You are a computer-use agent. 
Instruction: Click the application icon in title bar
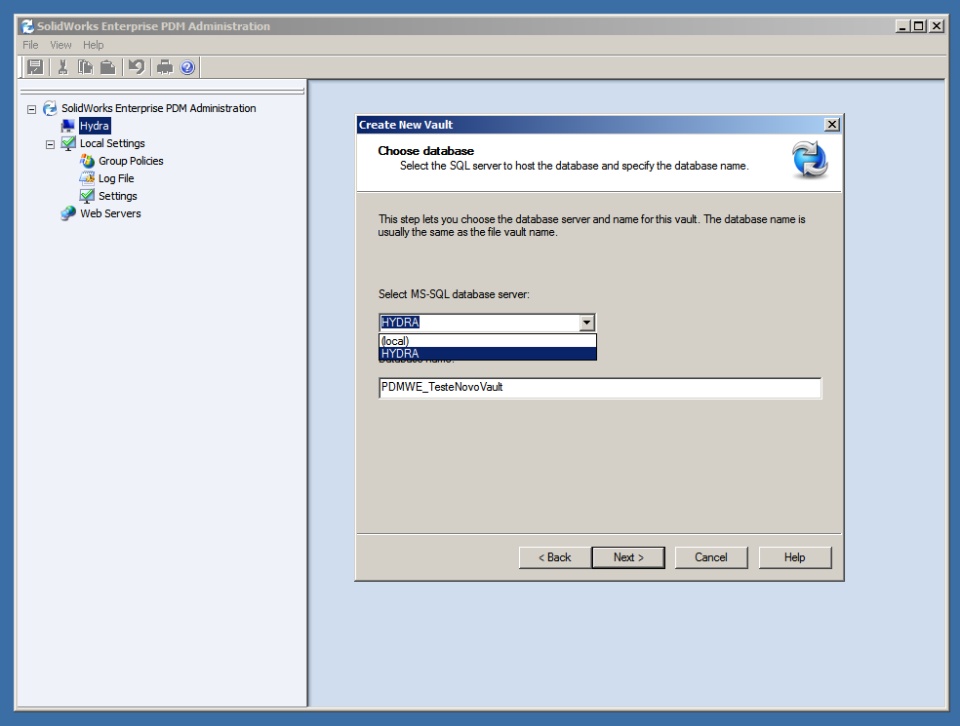click(28, 26)
